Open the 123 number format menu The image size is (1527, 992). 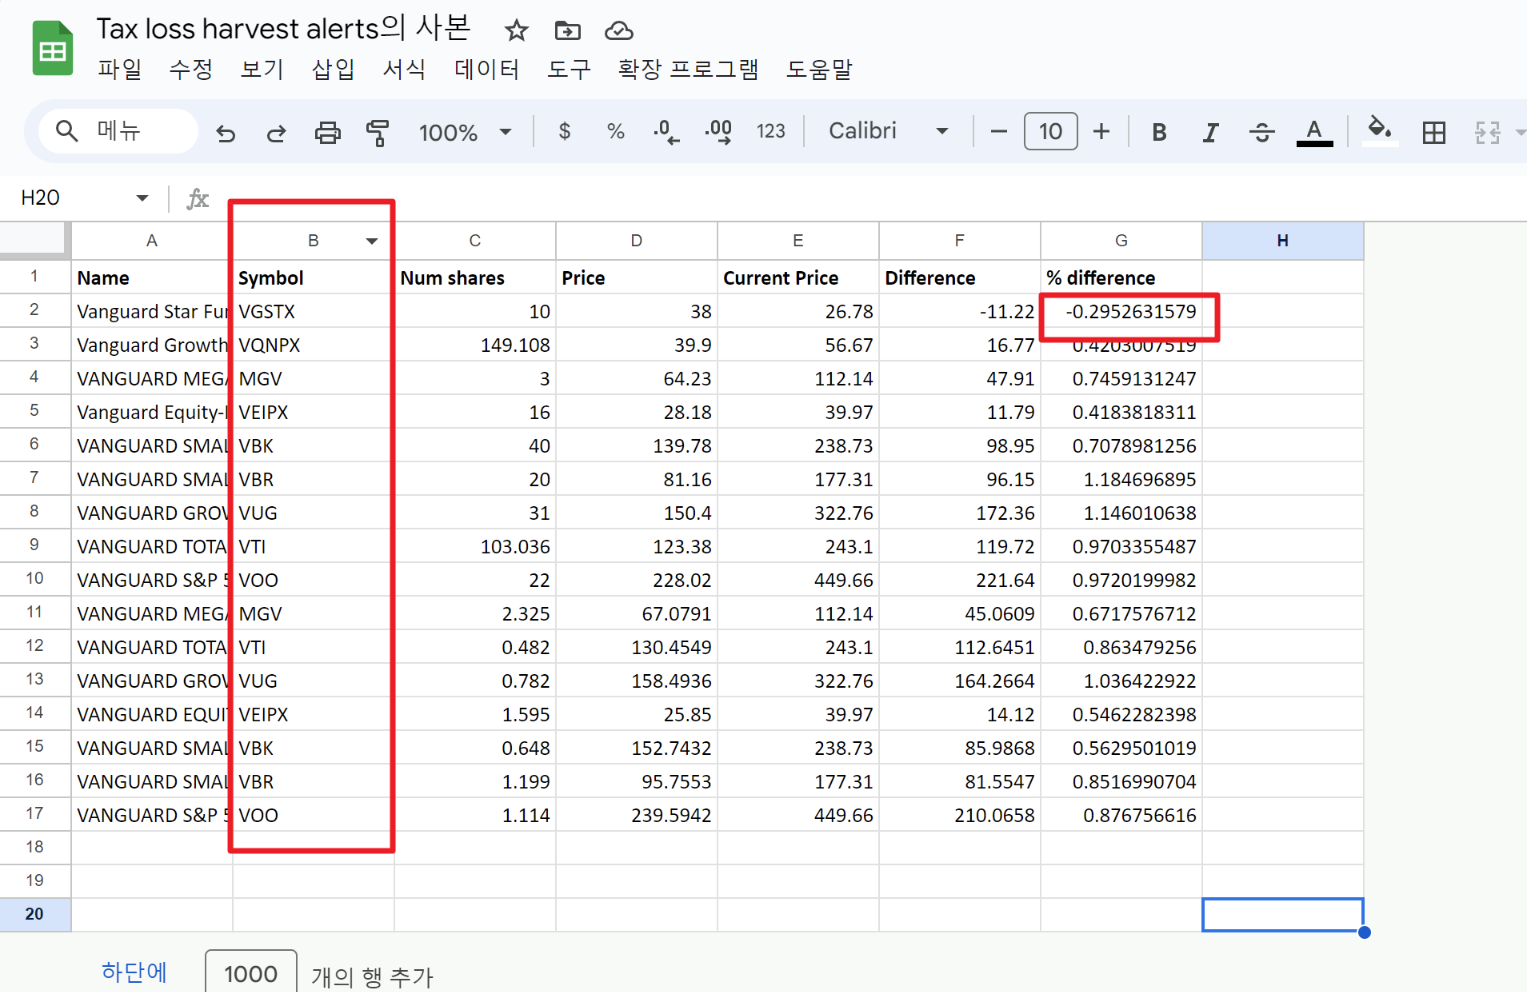[x=771, y=131]
